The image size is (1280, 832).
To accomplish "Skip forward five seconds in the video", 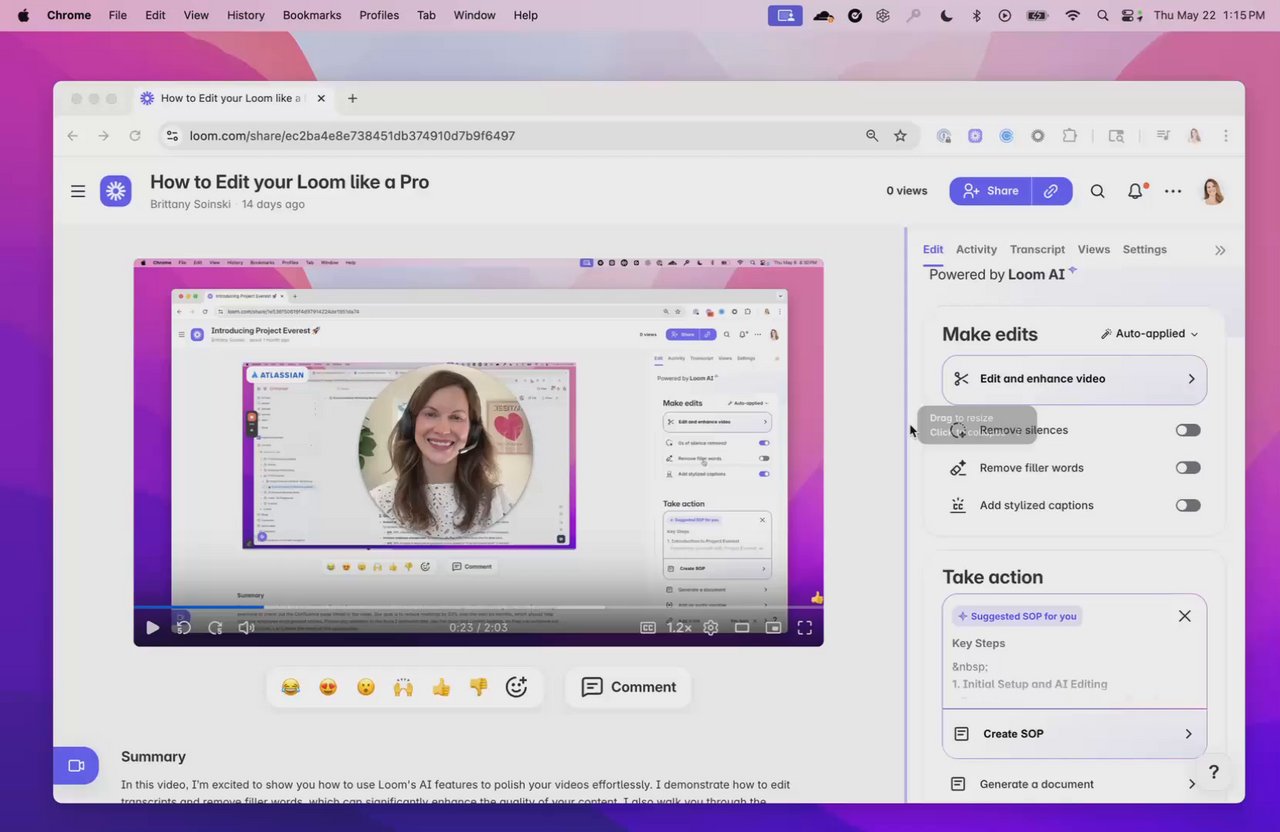I will tap(215, 628).
